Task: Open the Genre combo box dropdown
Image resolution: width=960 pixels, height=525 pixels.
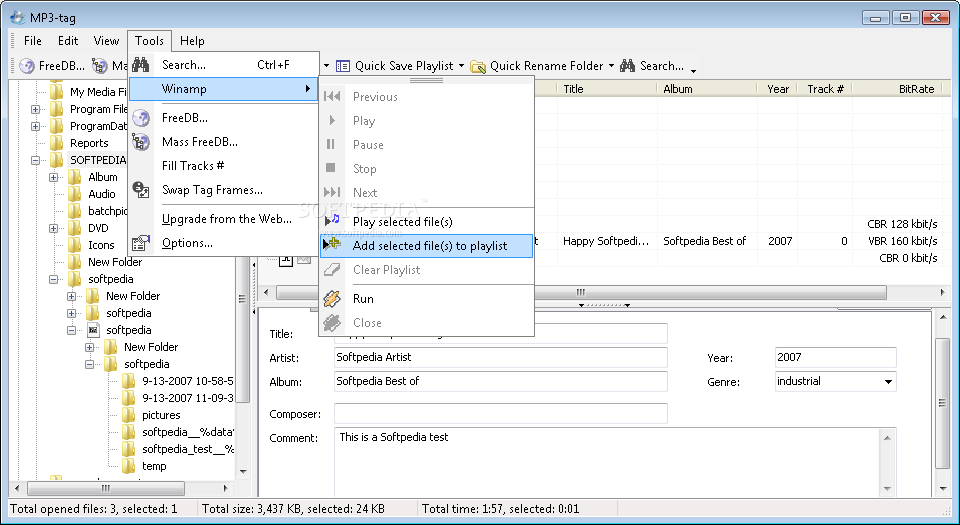Action: [x=888, y=382]
